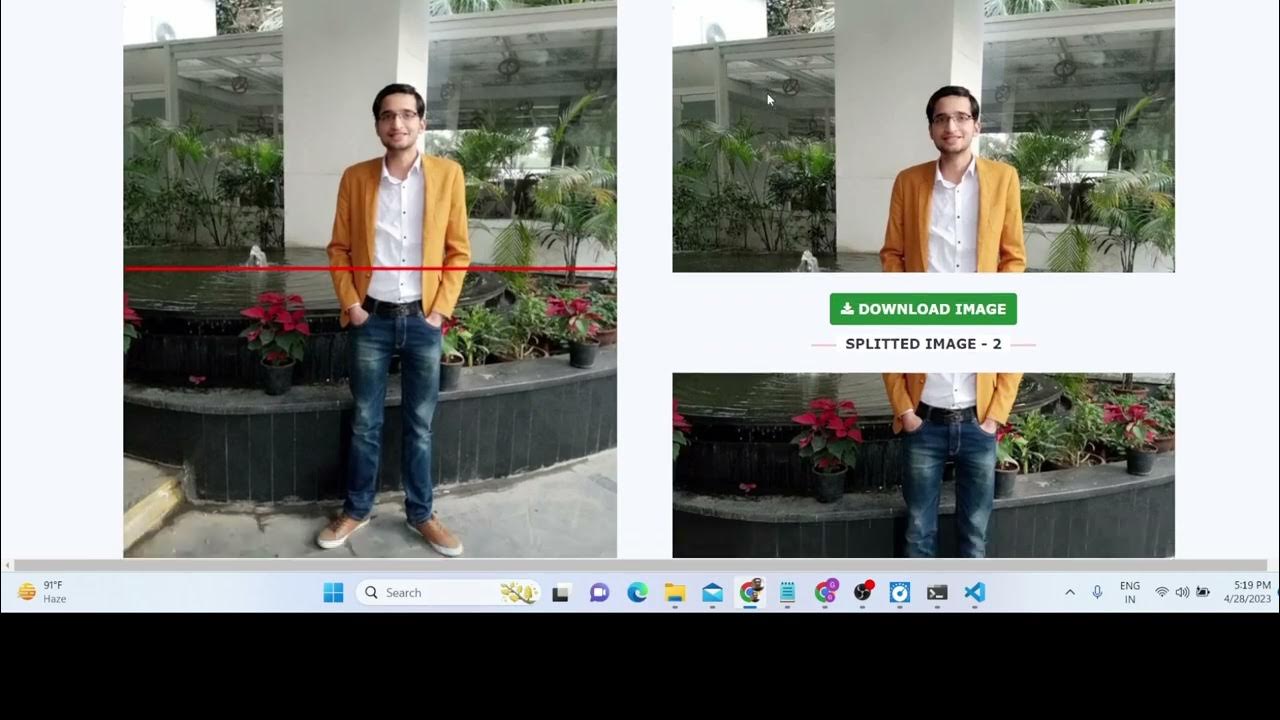1280x720 pixels.
Task: Open the Windows Start menu
Action: pos(333,593)
